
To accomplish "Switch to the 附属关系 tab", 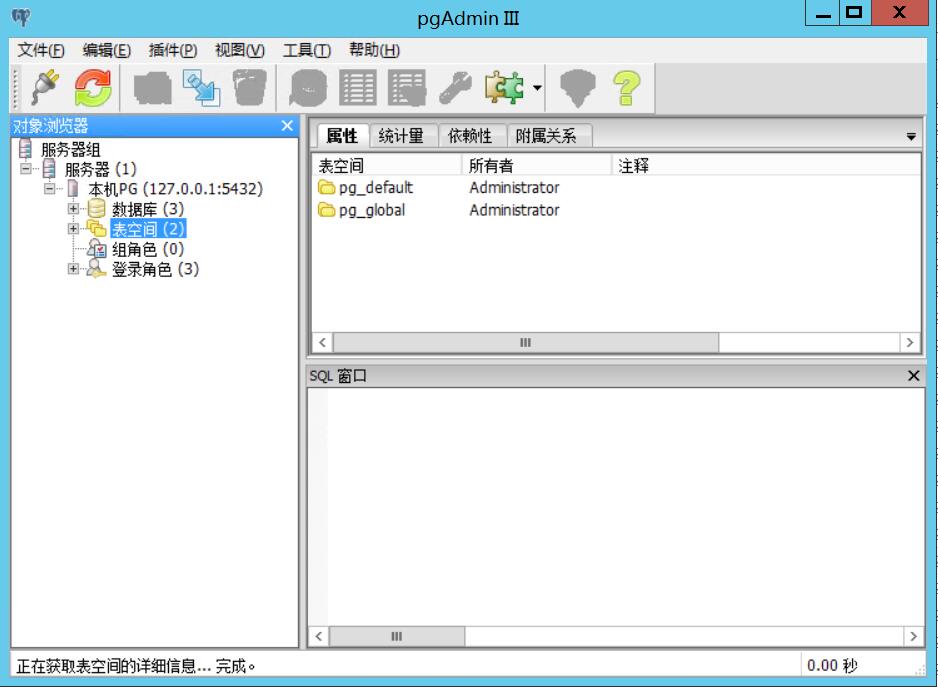I will [546, 136].
